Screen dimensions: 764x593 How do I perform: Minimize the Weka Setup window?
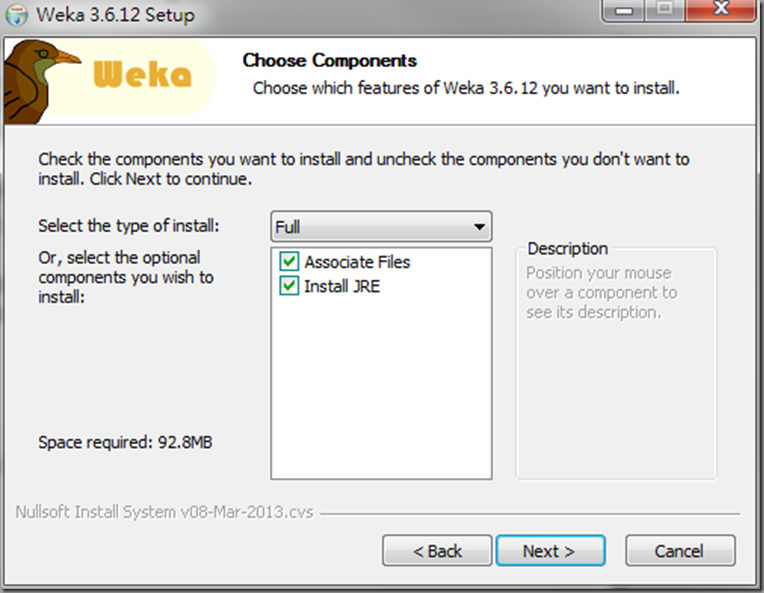625,10
